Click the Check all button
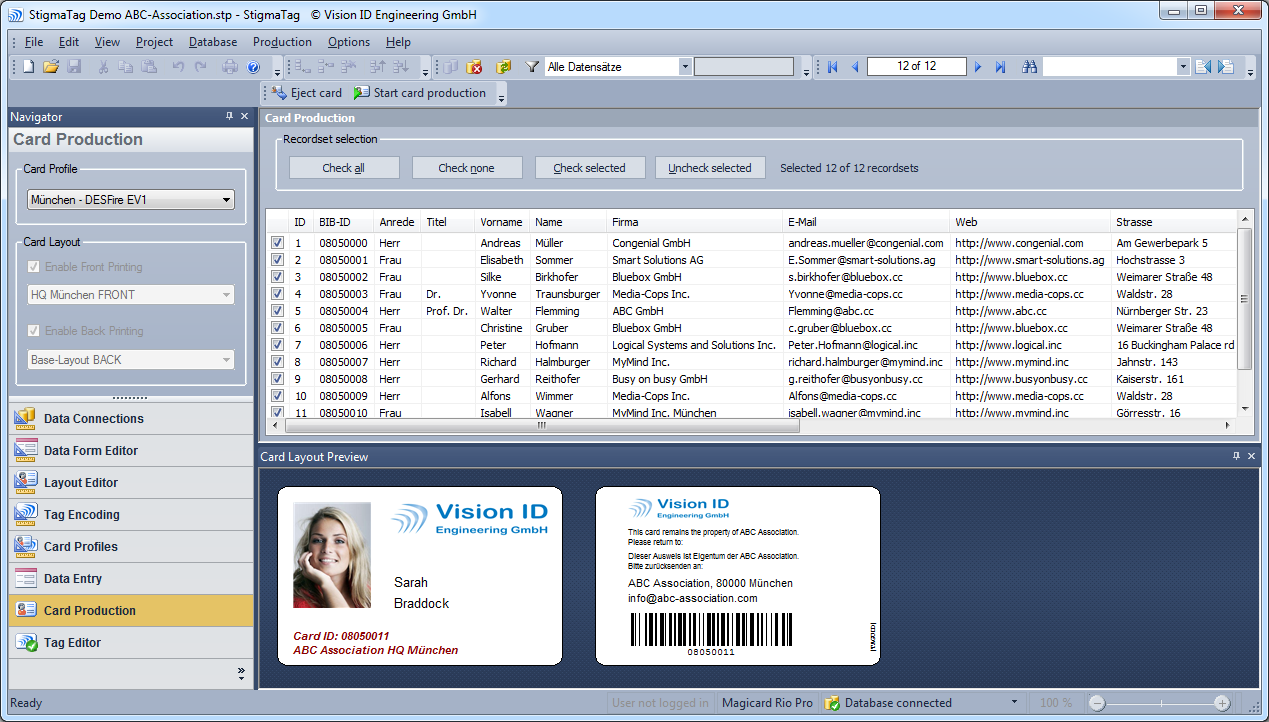Viewport: 1269px width, 722px height. [x=344, y=168]
